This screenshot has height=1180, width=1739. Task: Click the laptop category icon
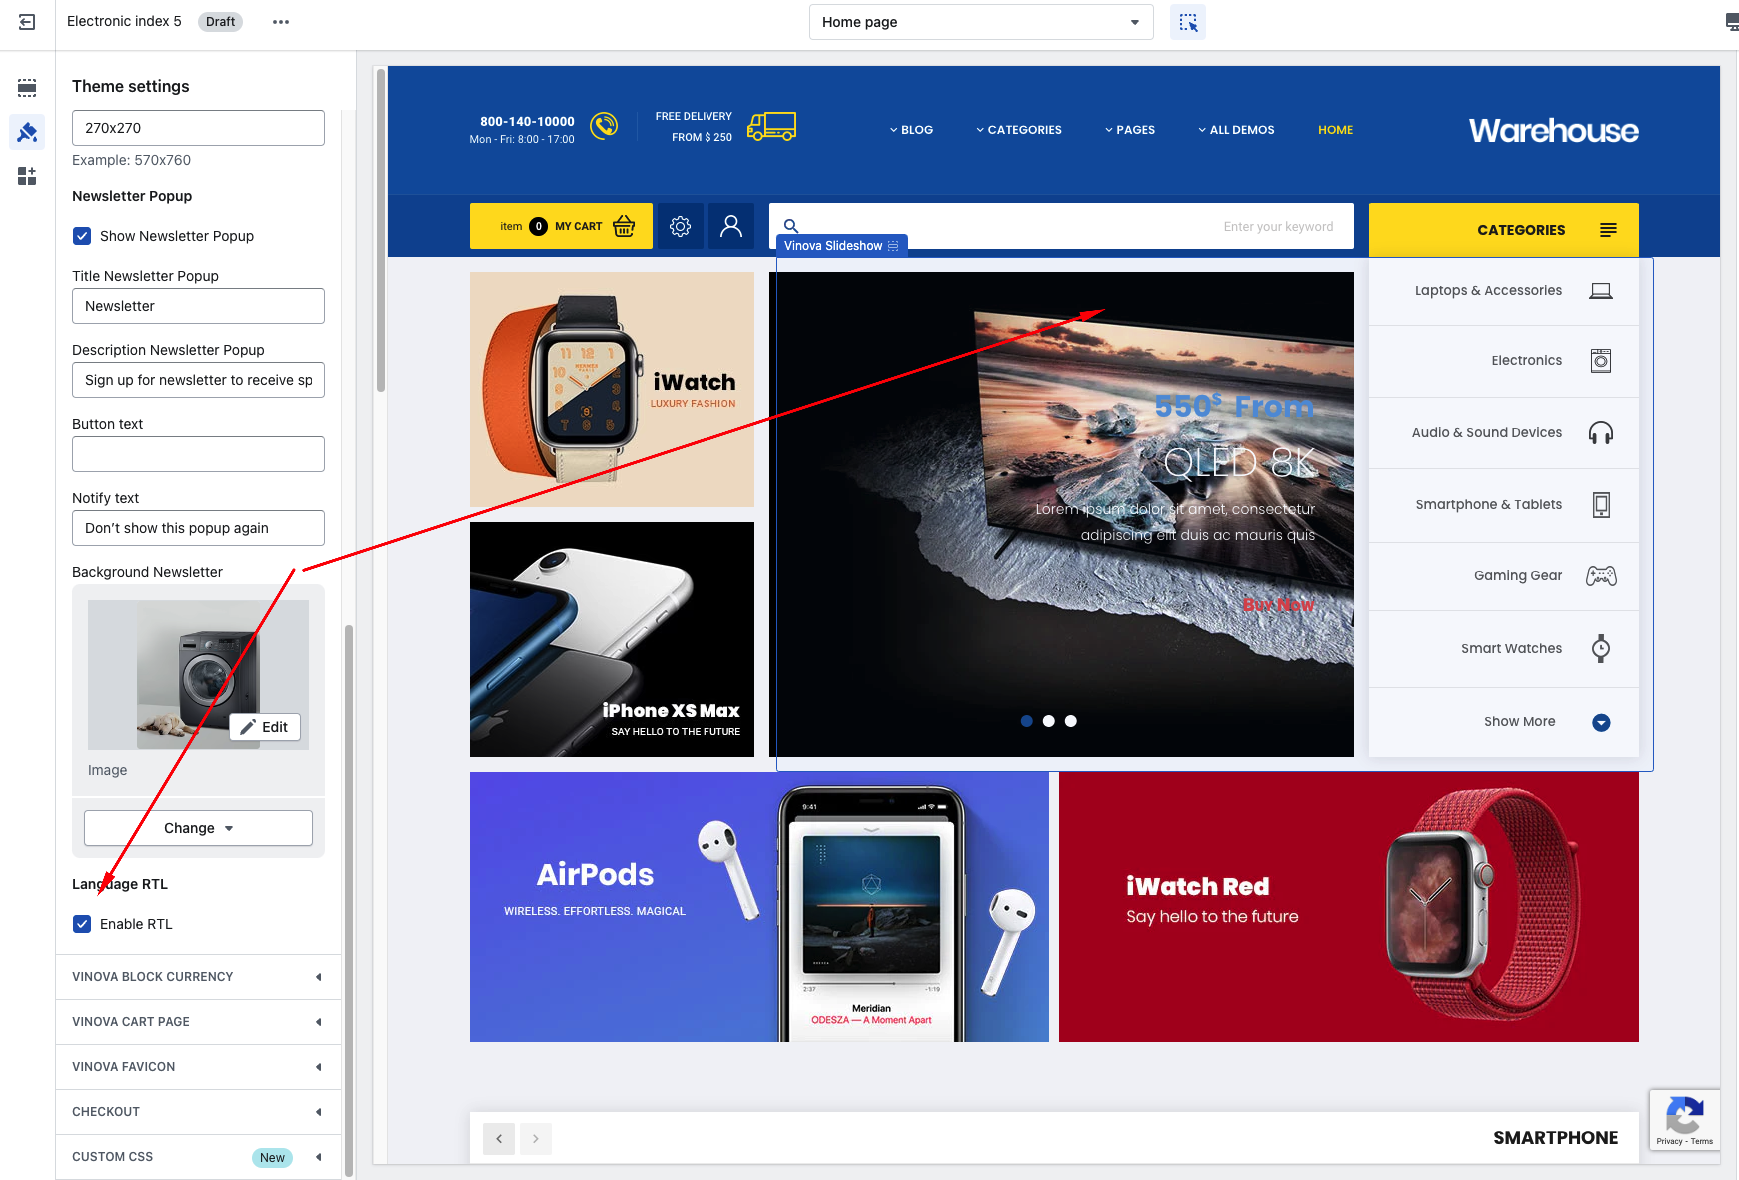pos(1601,291)
